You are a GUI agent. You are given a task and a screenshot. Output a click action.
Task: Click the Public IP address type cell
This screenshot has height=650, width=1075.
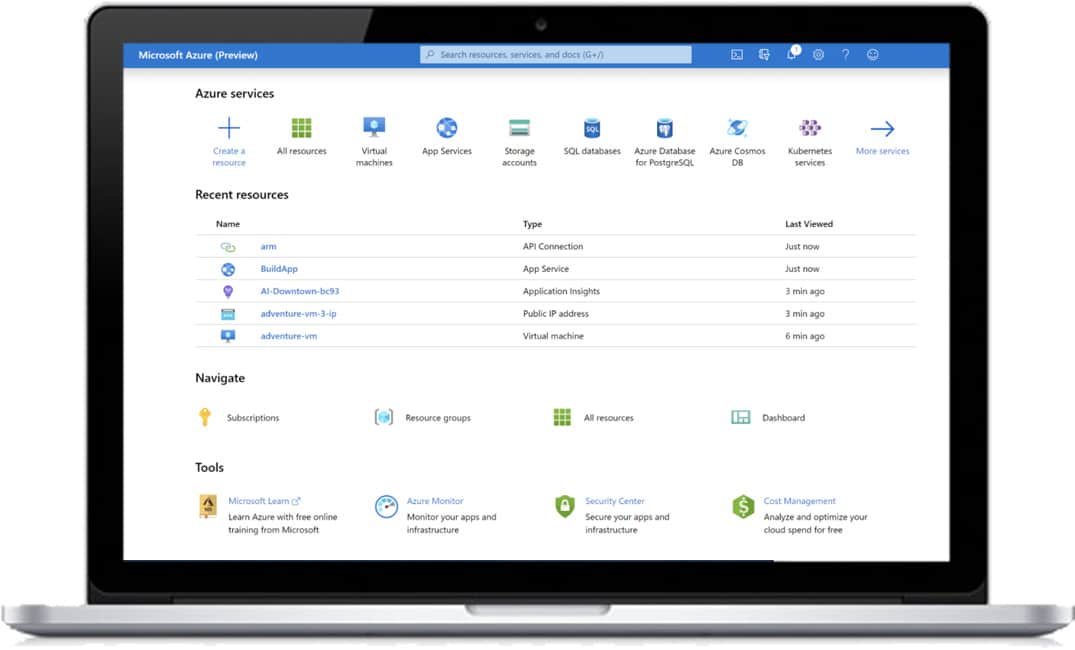556,314
